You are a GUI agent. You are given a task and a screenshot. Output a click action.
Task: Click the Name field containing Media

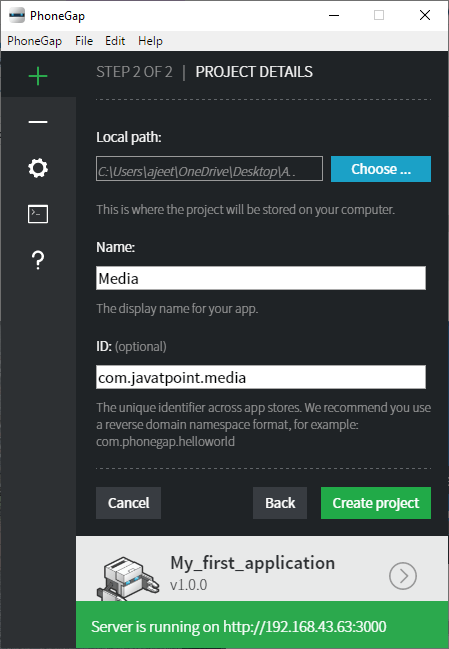point(261,278)
